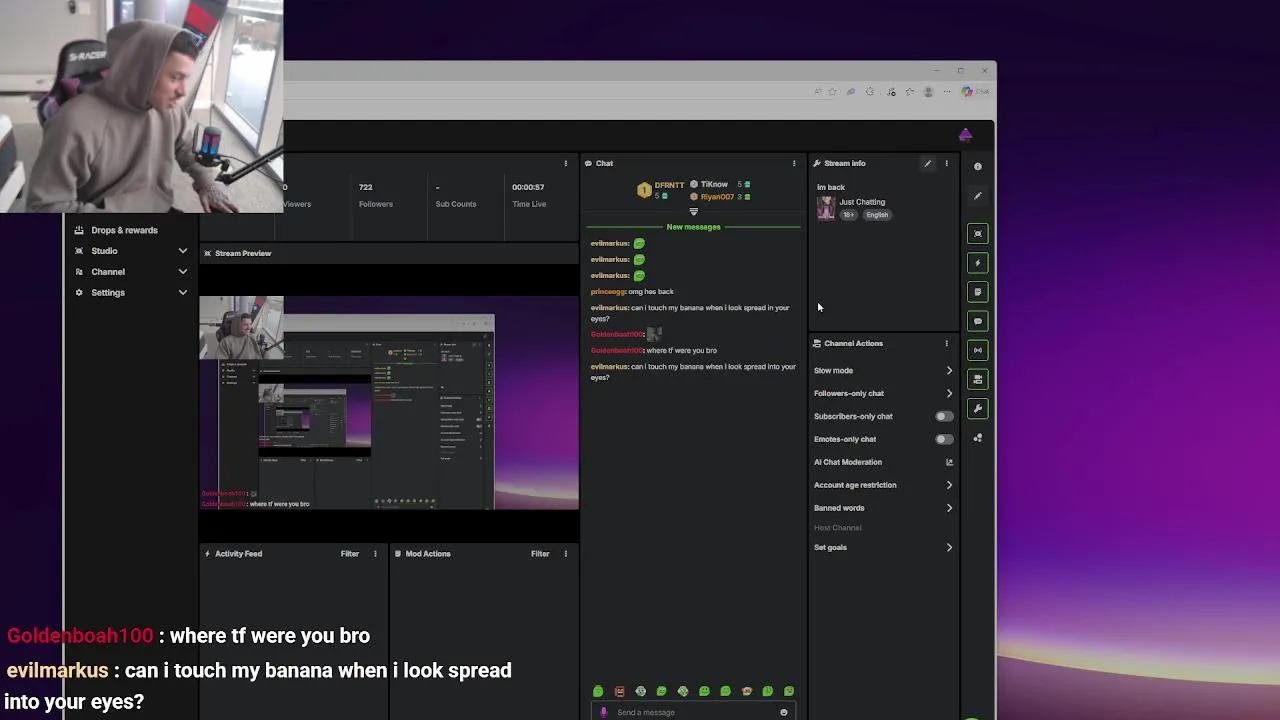
Task: Open Drops & rewards menu item
Action: click(x=124, y=230)
